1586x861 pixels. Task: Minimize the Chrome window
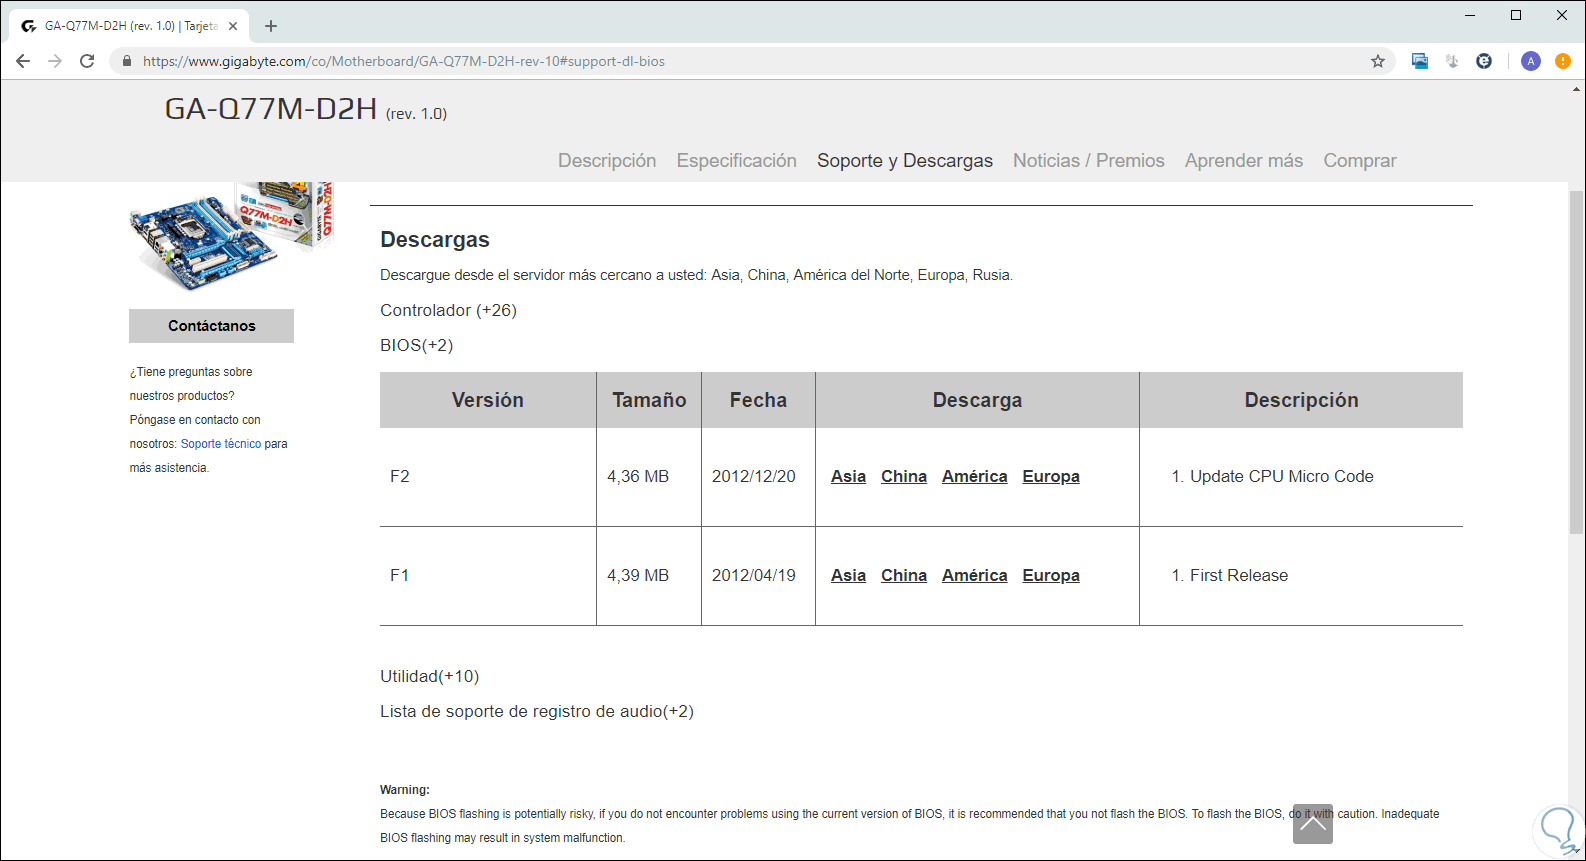pos(1470,15)
